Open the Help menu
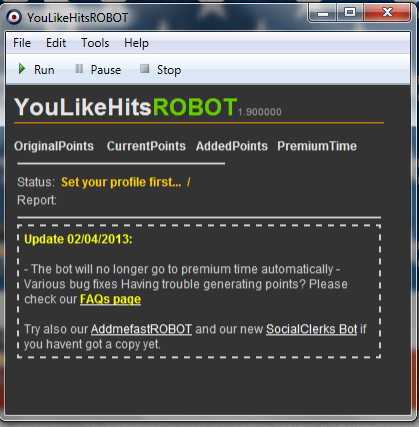This screenshot has height=427, width=419. (x=136, y=43)
